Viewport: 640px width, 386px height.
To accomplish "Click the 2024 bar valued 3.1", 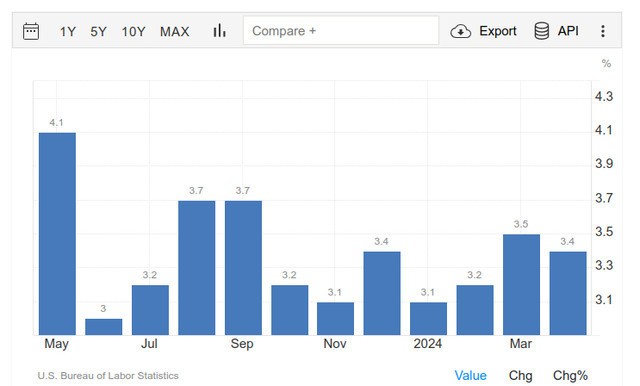I will coord(429,319).
